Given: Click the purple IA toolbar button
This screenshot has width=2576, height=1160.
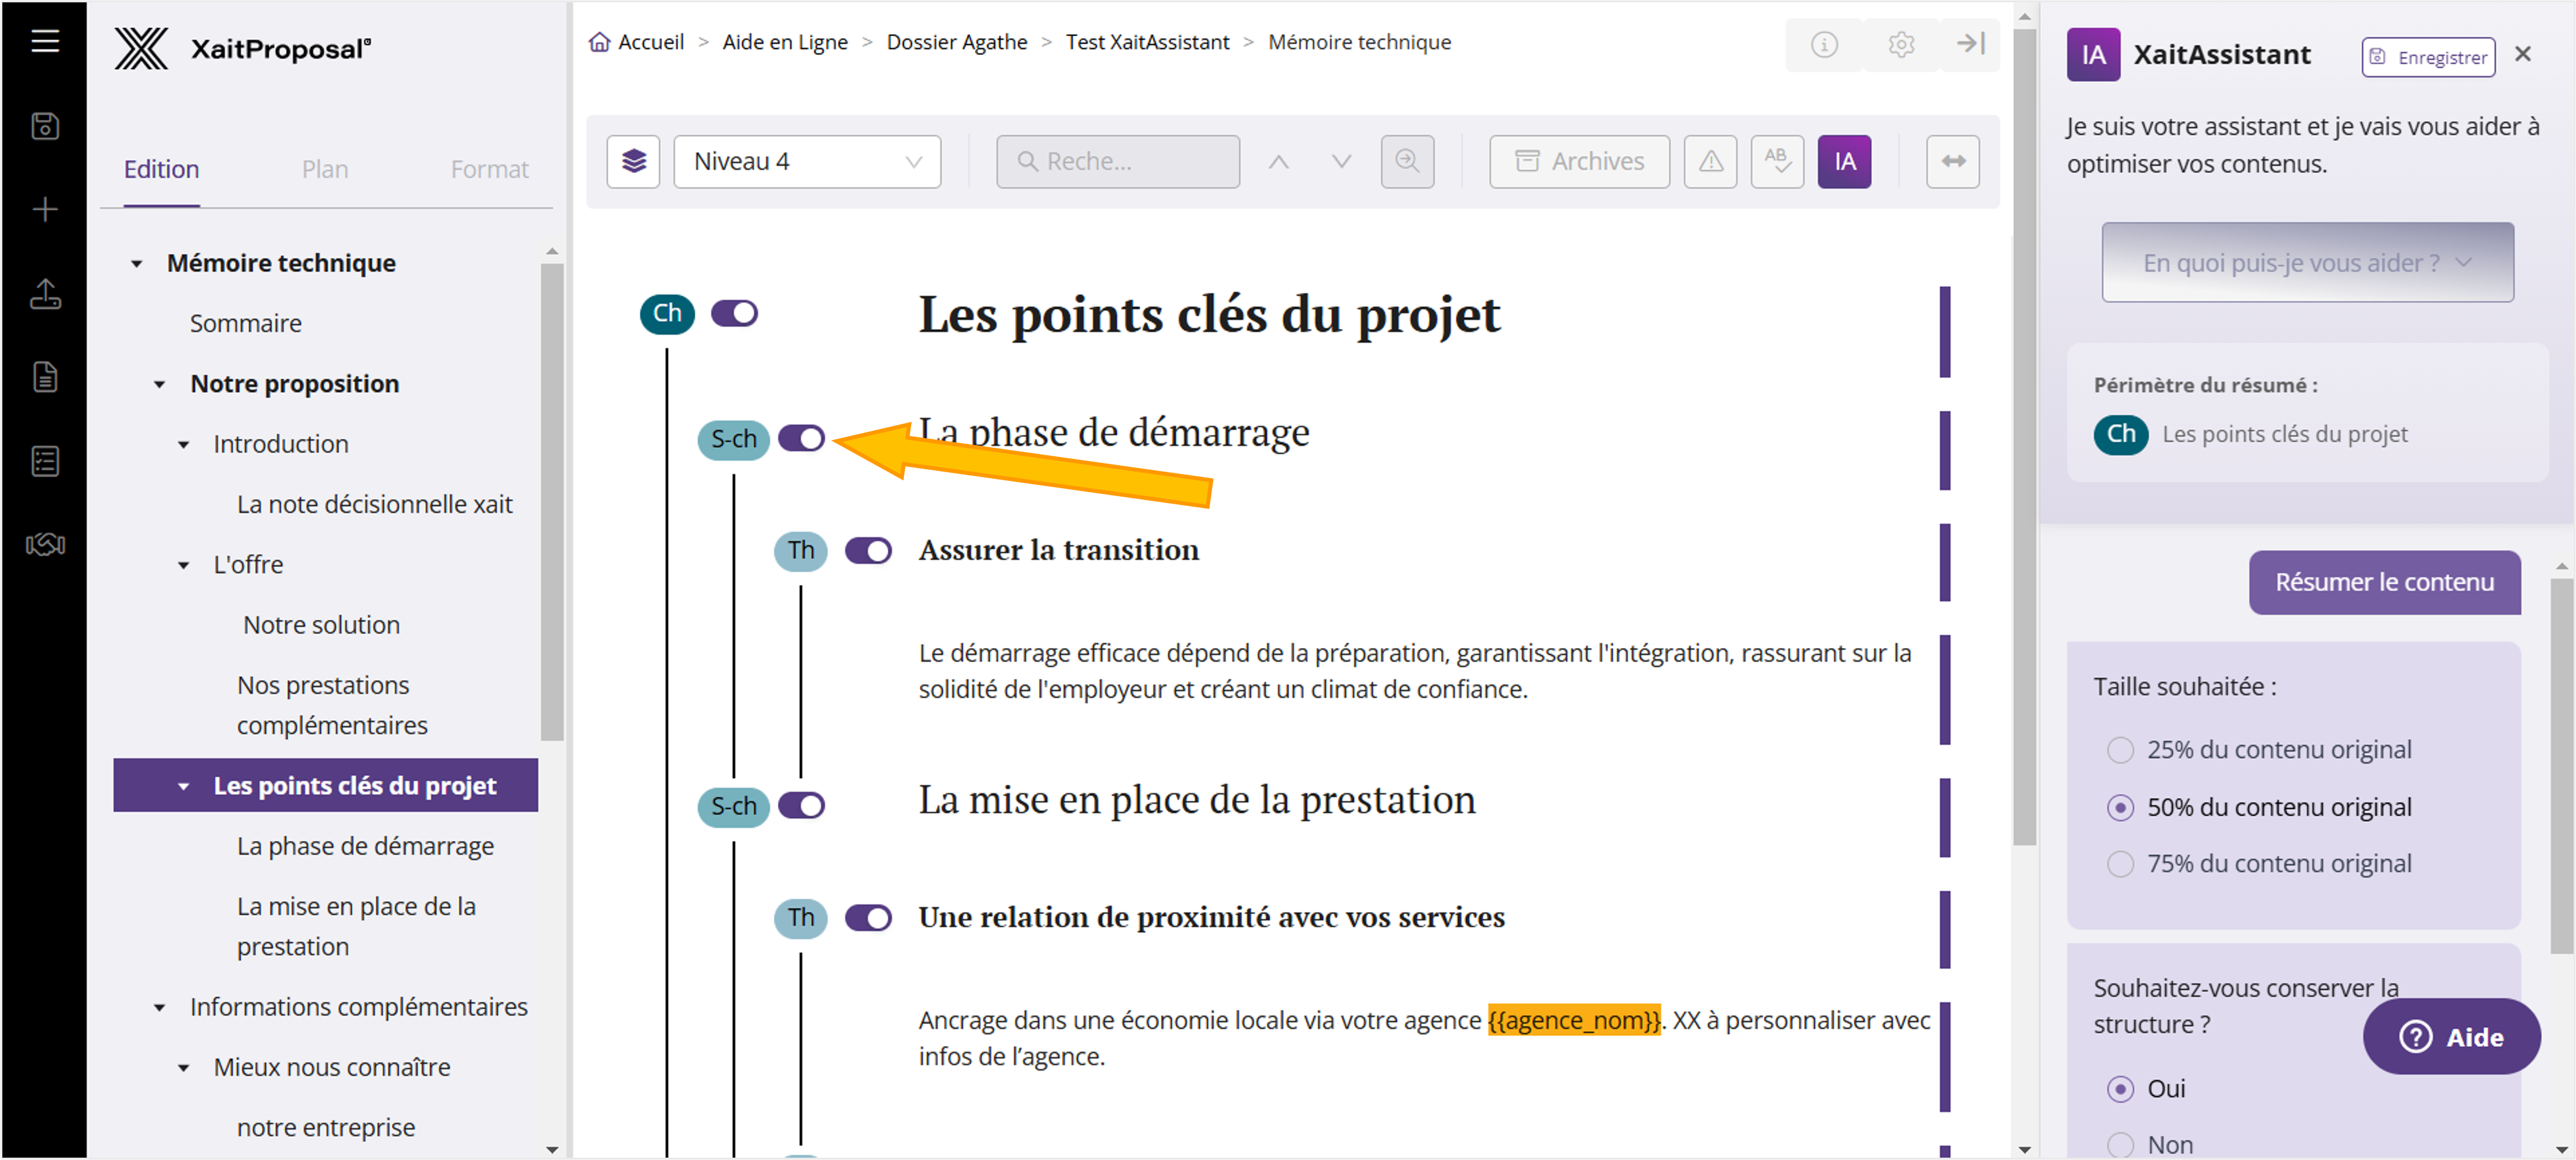Looking at the screenshot, I should (x=1844, y=161).
